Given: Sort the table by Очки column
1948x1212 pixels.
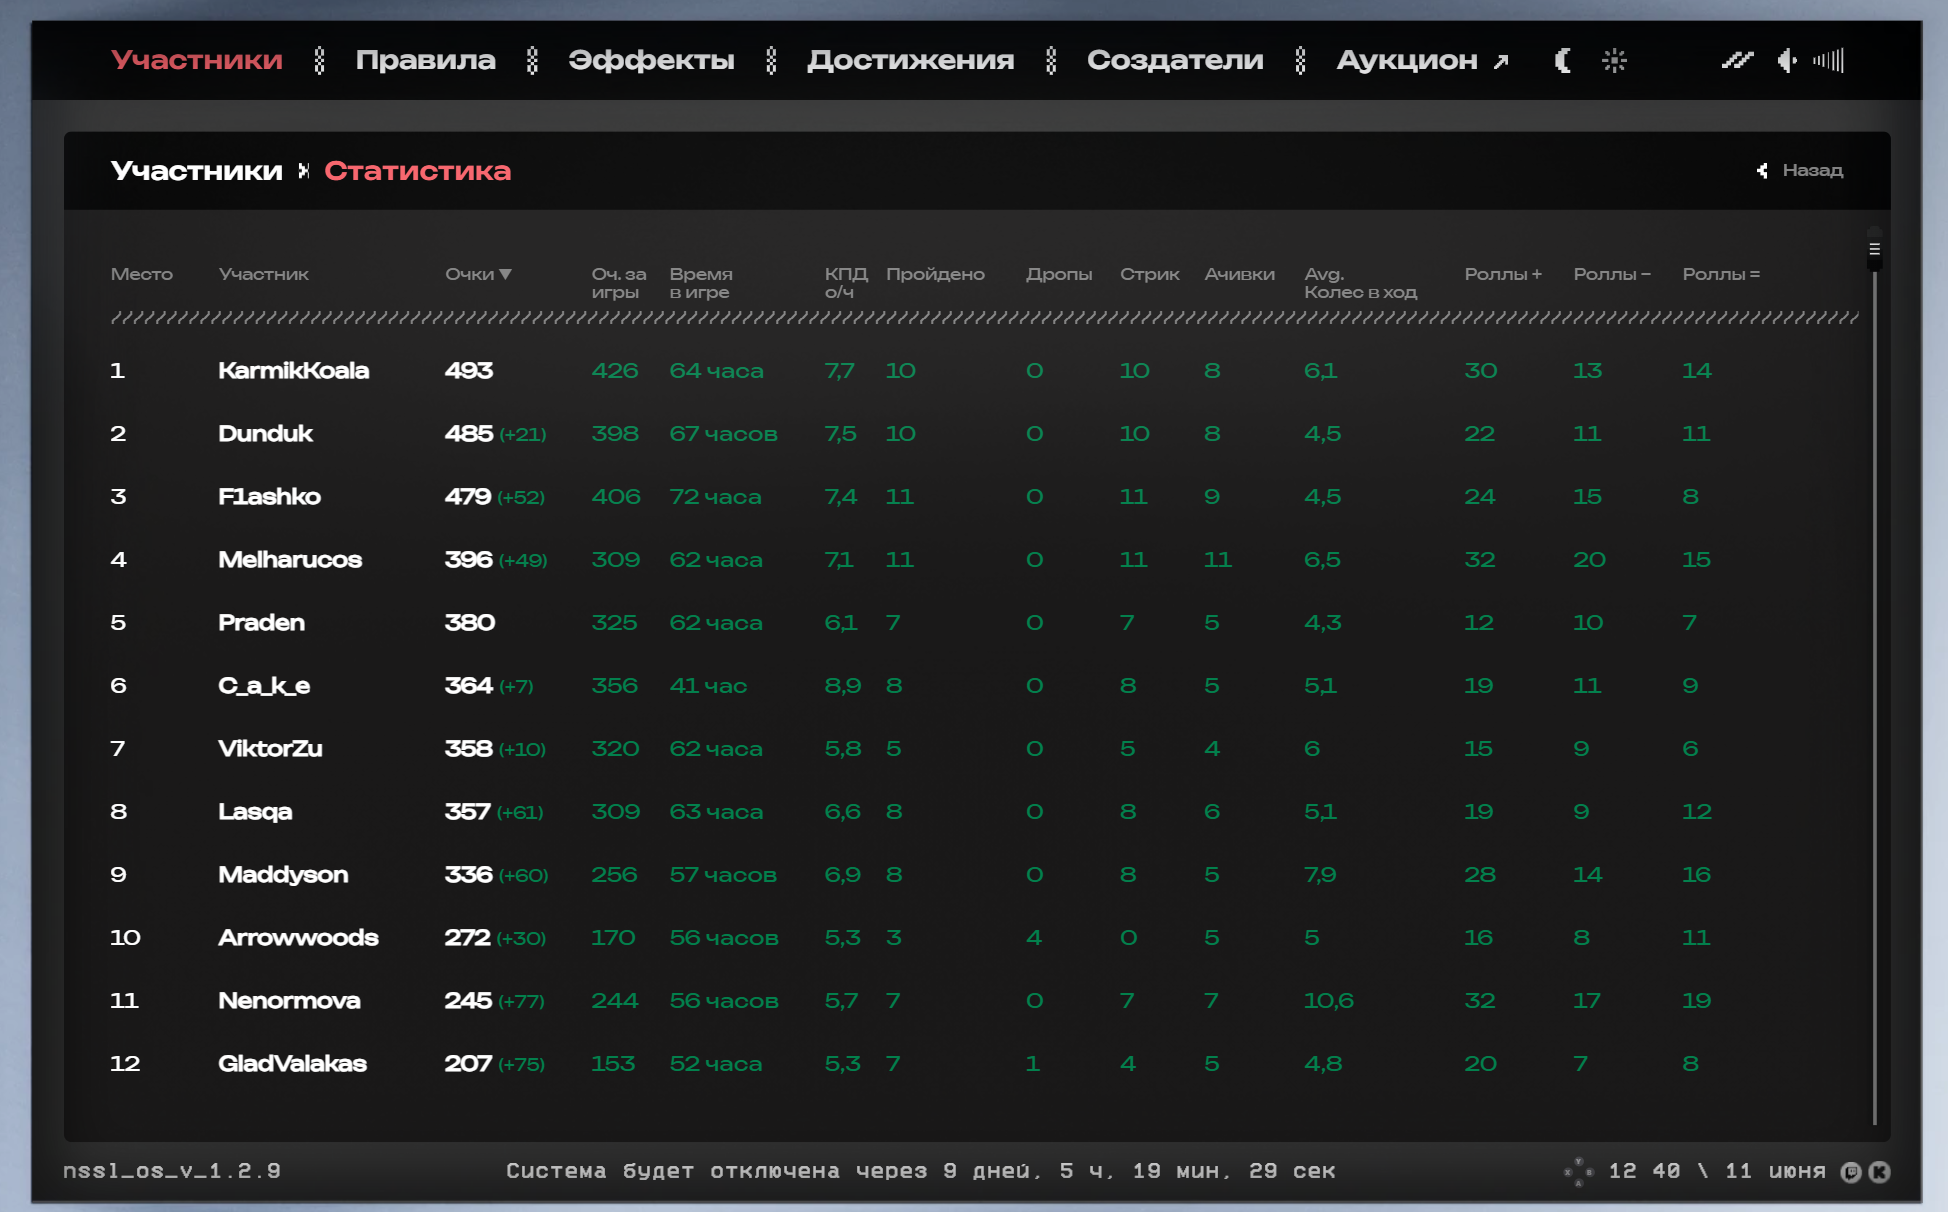Looking at the screenshot, I should pos(479,274).
